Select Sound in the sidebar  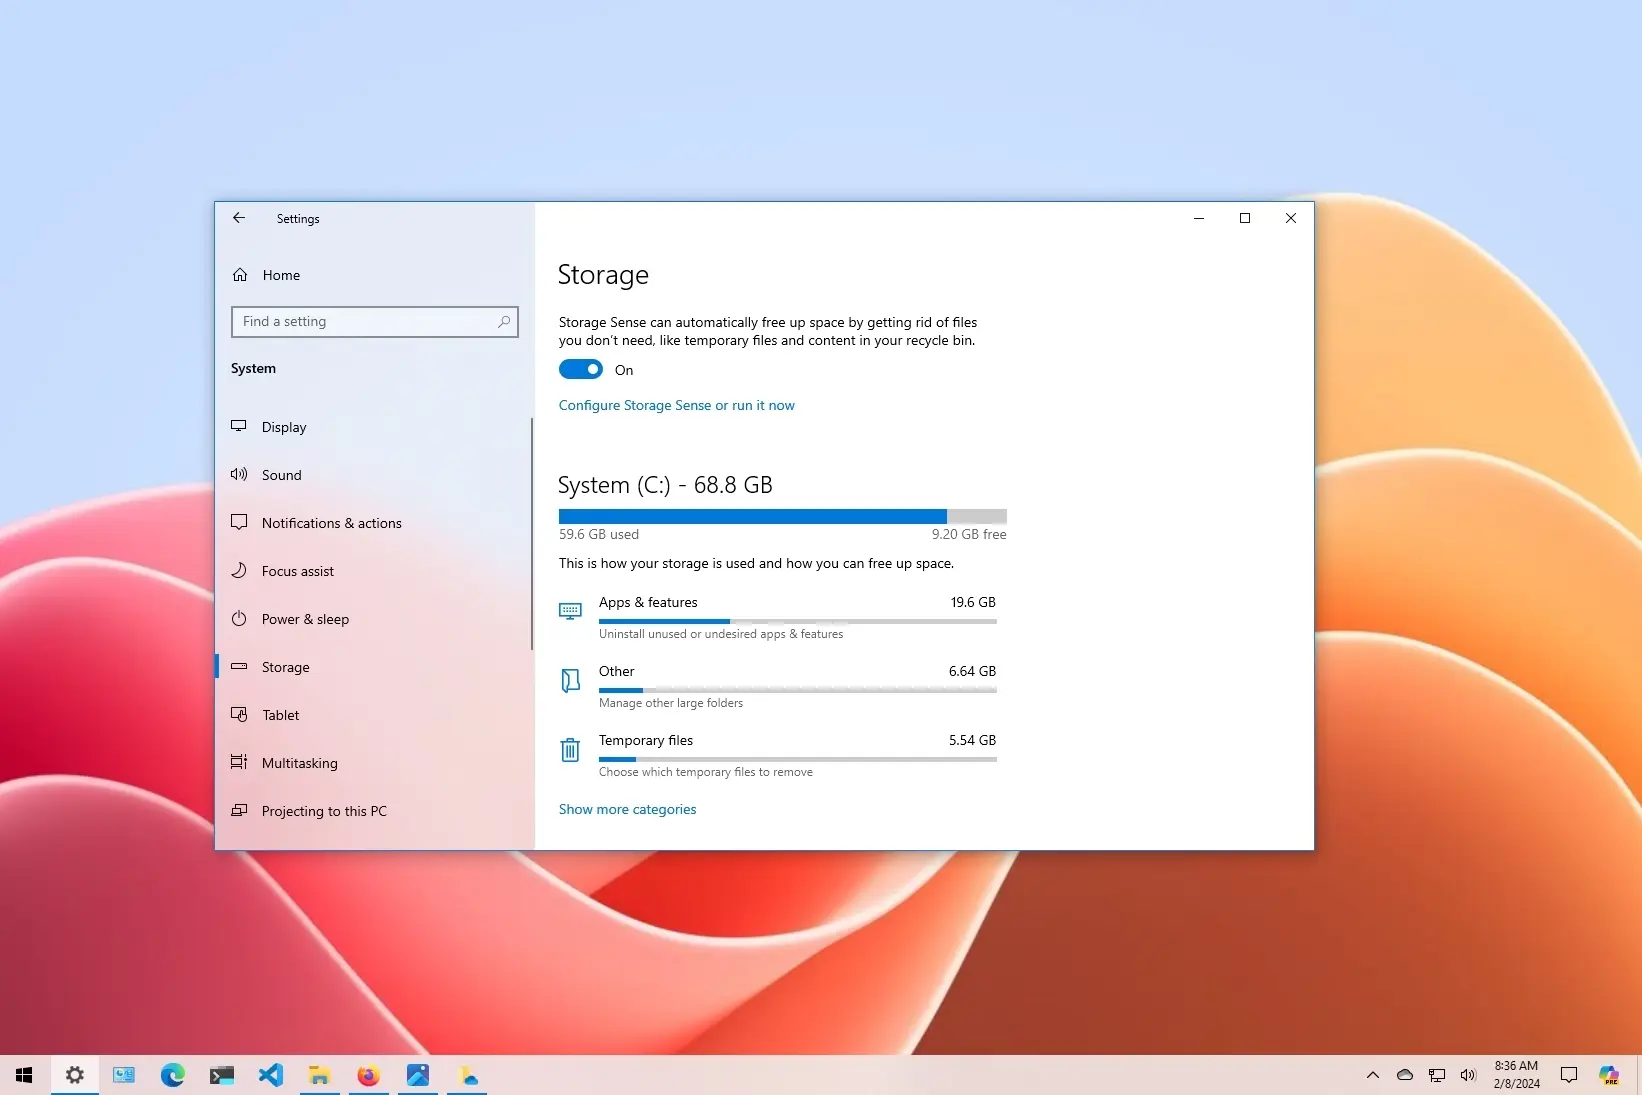point(374,475)
